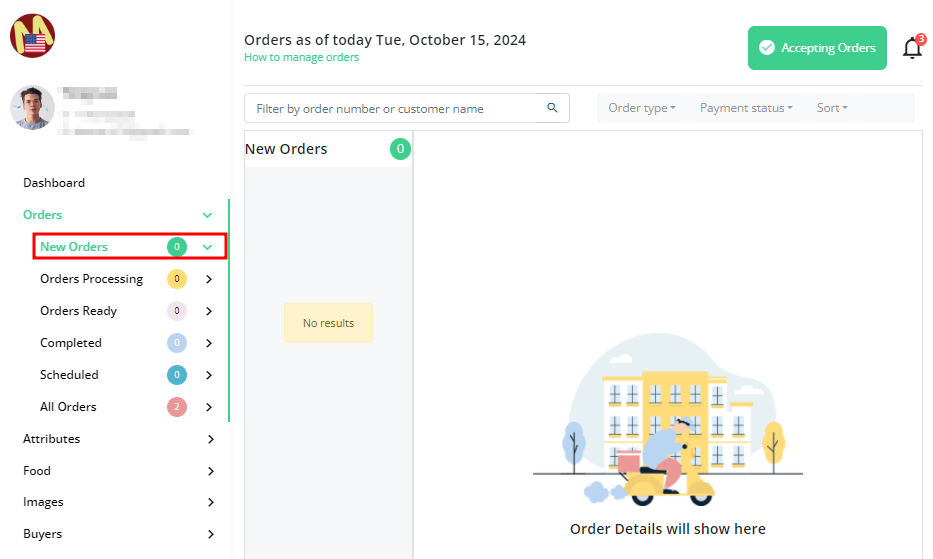Click the All Orders count badge

(x=177, y=407)
